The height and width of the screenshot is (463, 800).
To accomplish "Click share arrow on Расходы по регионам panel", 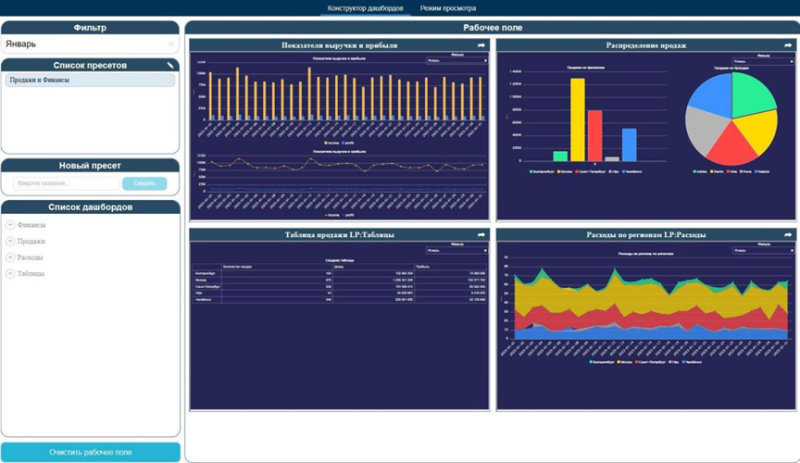I will click(x=788, y=235).
